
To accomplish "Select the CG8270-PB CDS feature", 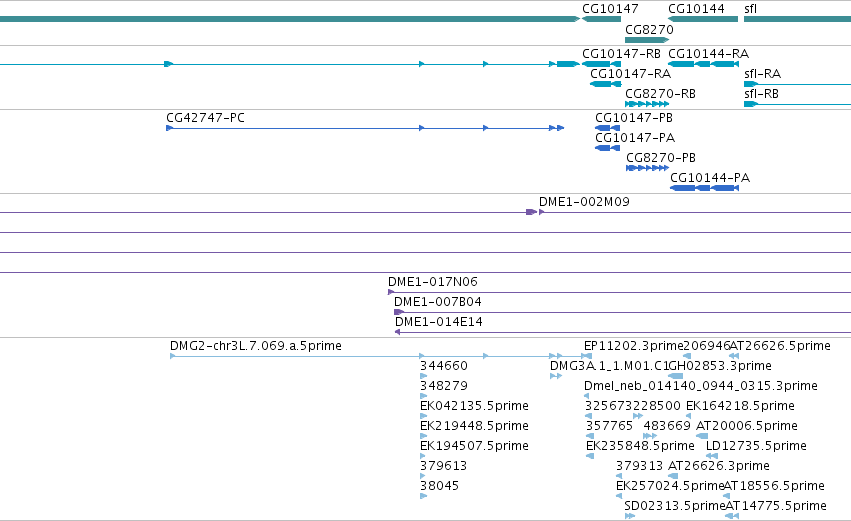I will pyautogui.click(x=647, y=168).
